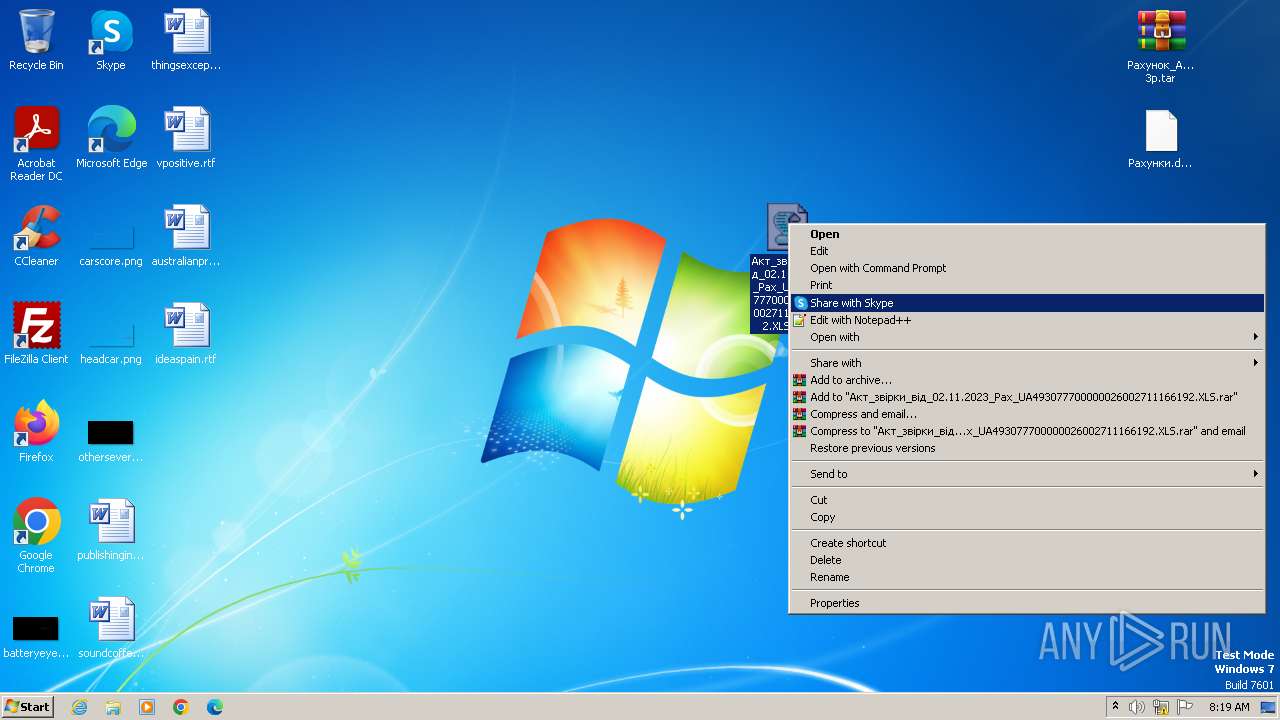Choose Print from the context menu
1280x720 pixels.
[1026, 285]
